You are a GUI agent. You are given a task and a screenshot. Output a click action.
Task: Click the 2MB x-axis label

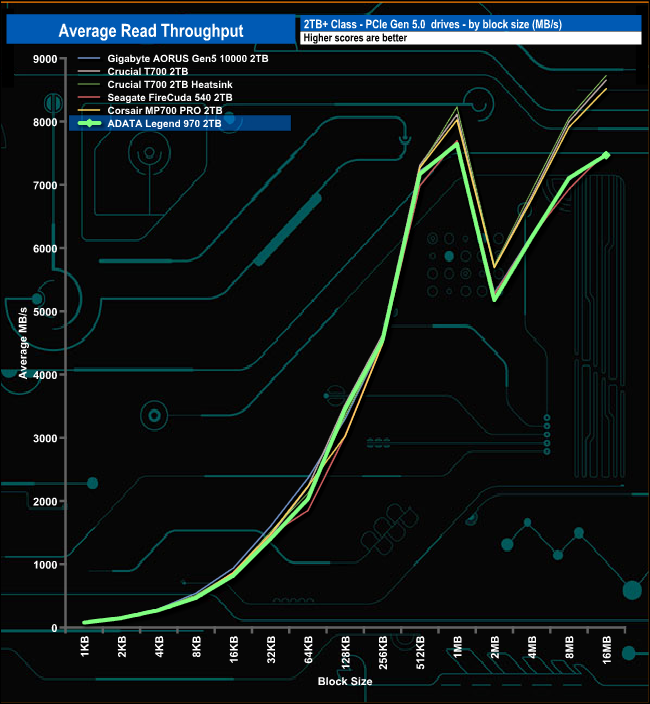(495, 647)
